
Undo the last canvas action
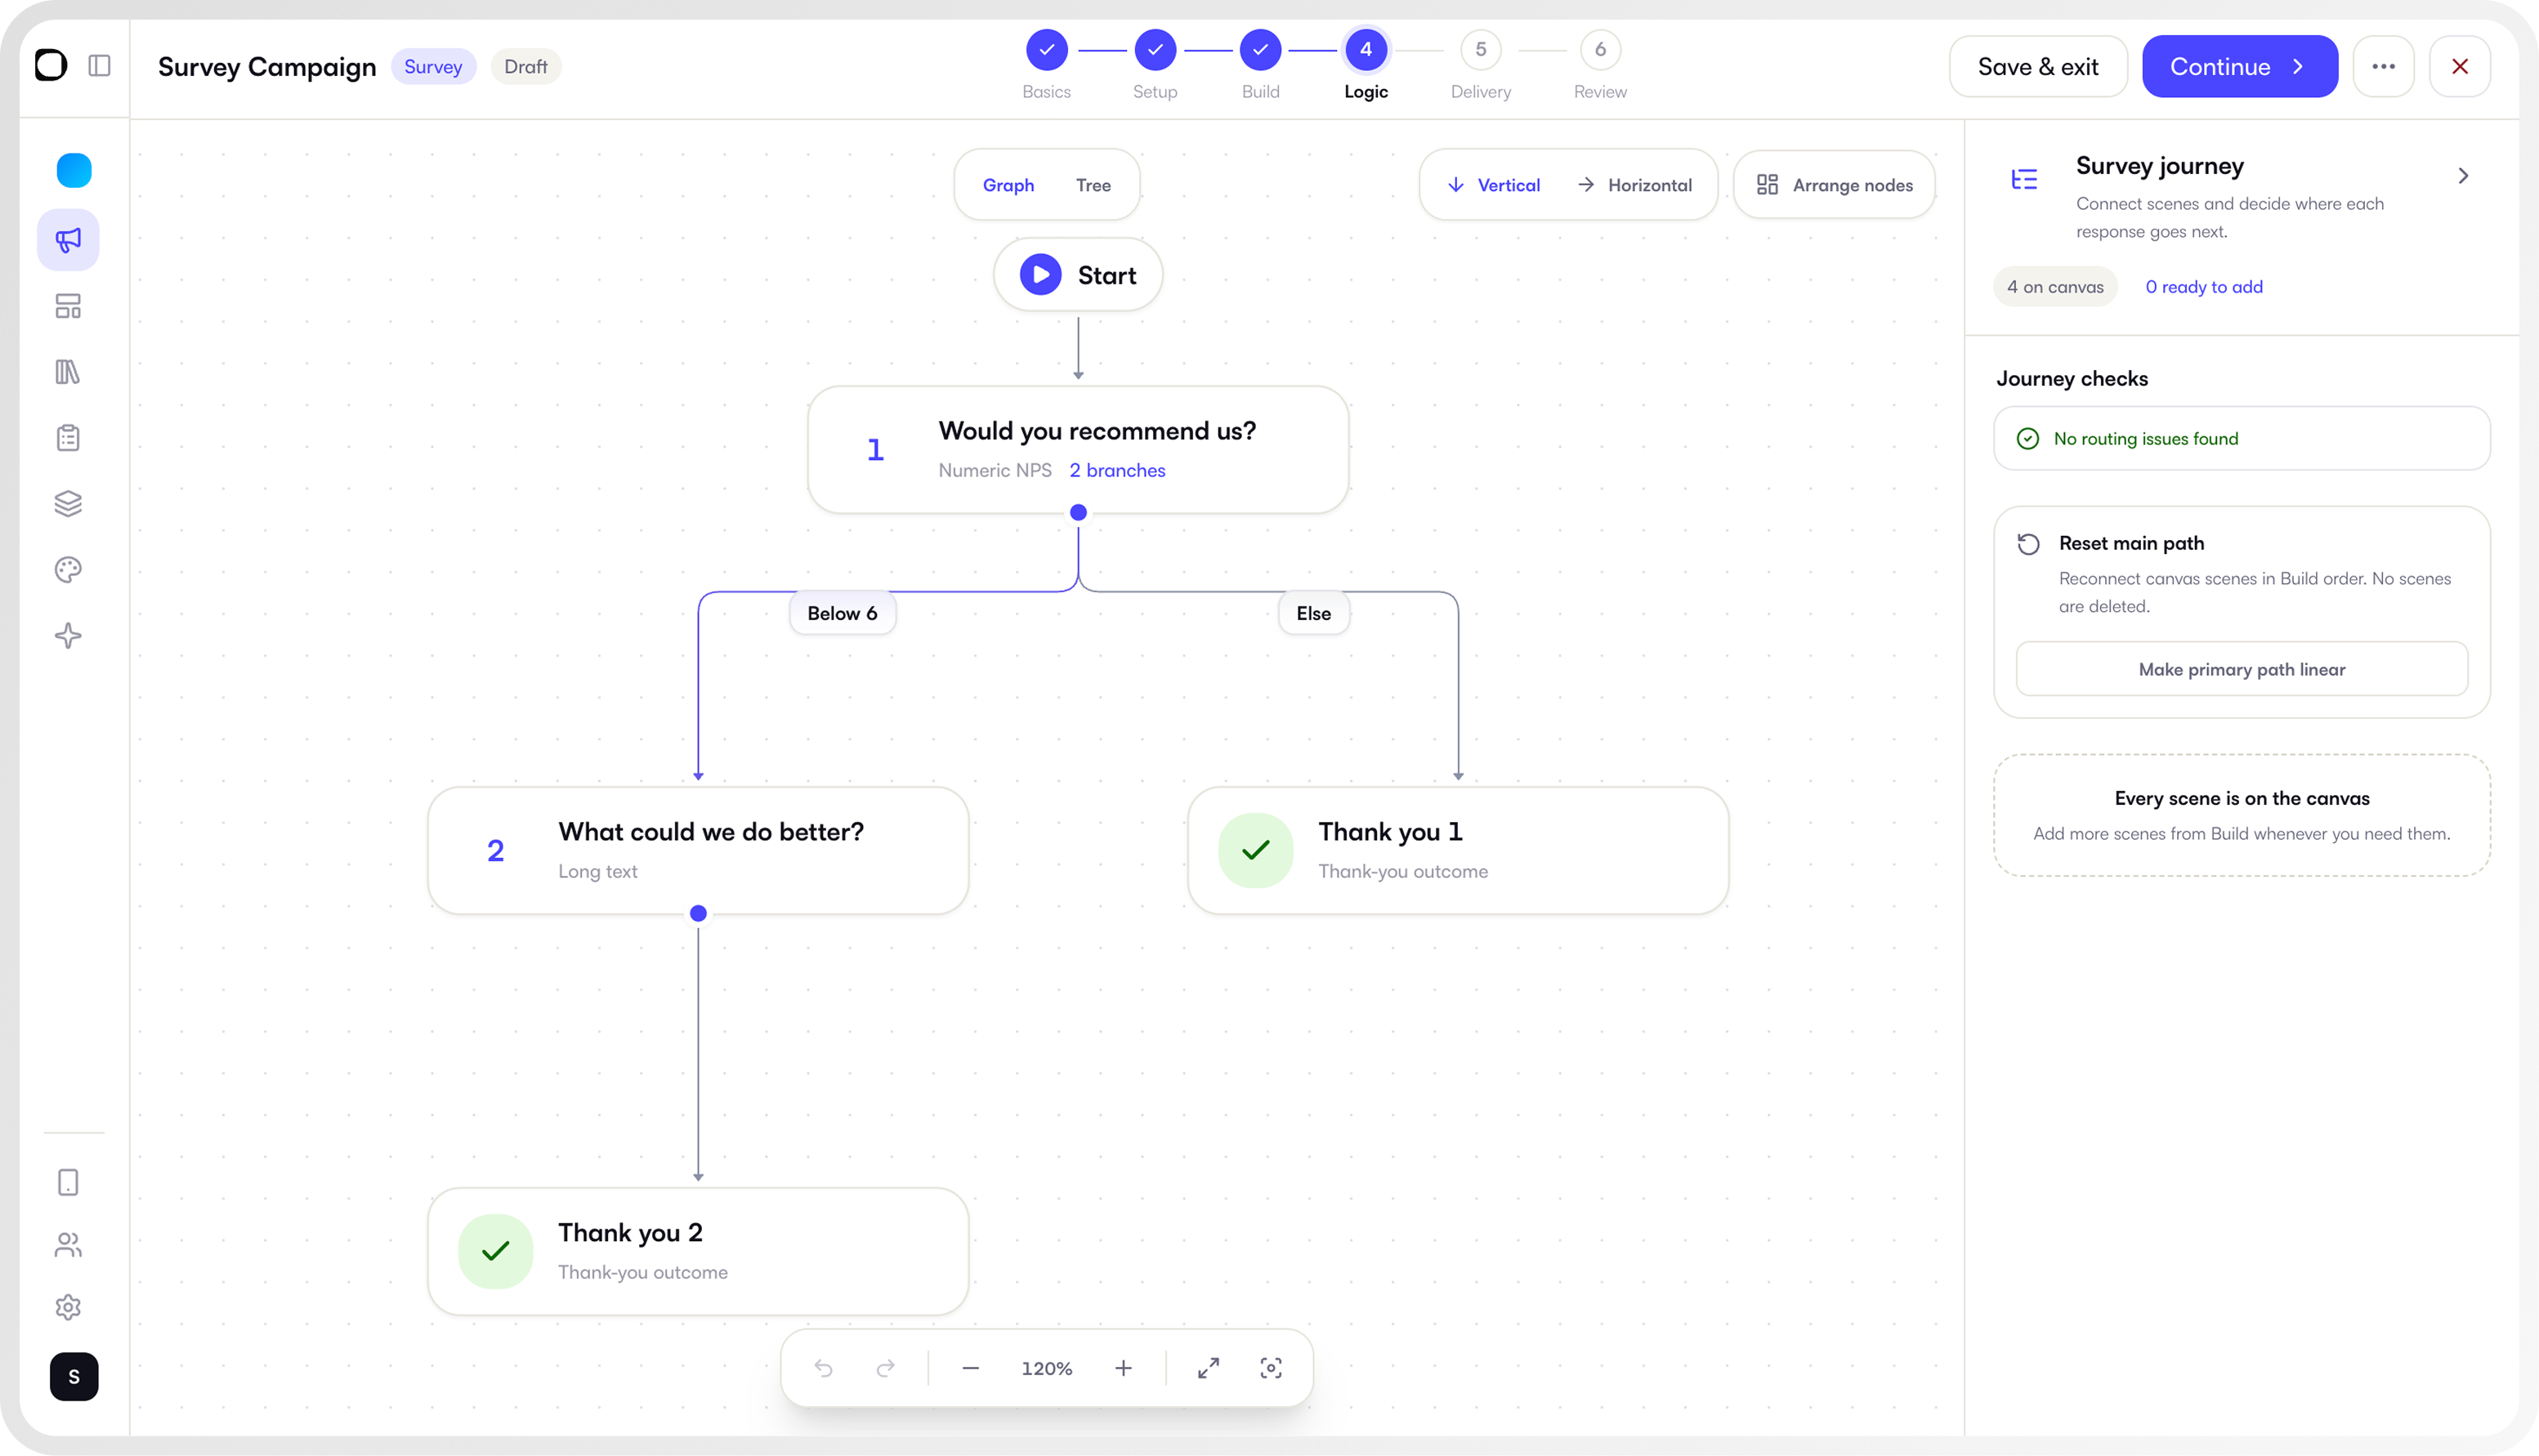(824, 1368)
